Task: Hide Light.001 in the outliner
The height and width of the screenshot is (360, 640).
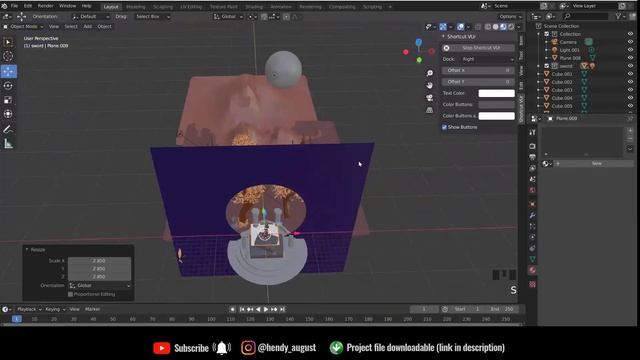Action: coord(631,50)
